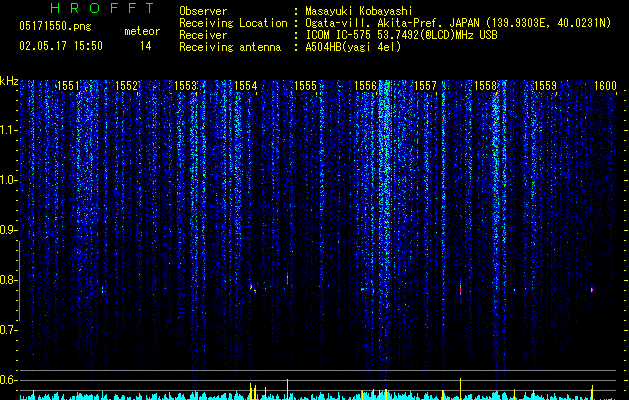Click the tallest yellow peak just before 1555
Viewport: 629px width, 400px height.
tap(287, 389)
